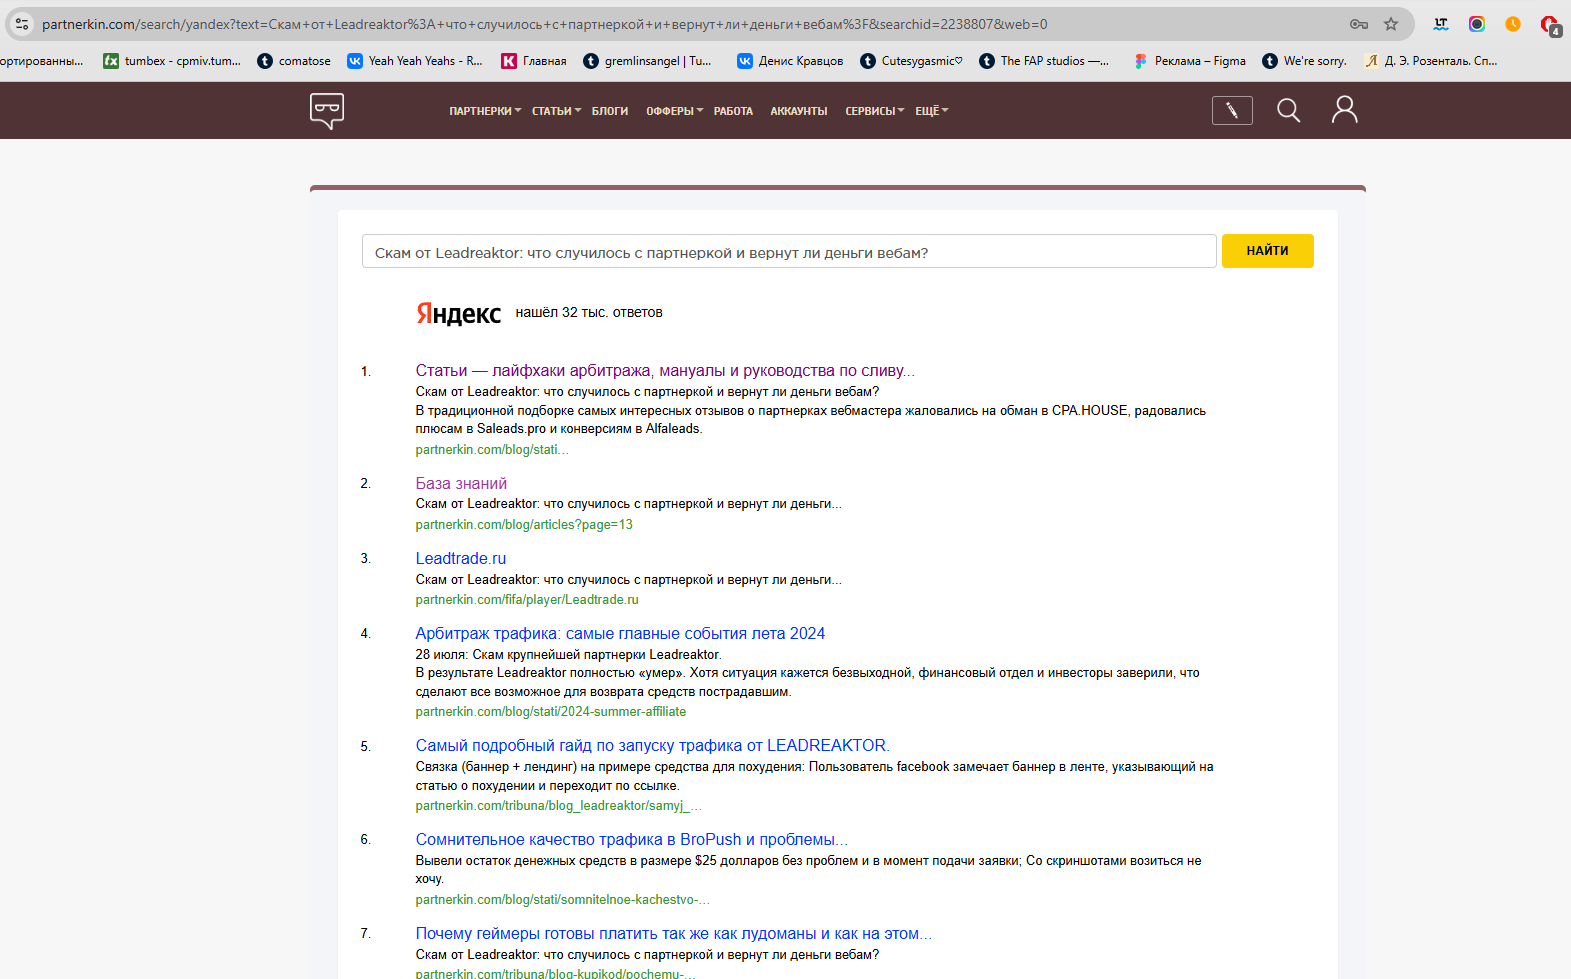Open result 'Leadtrade.ru'

click(x=461, y=559)
